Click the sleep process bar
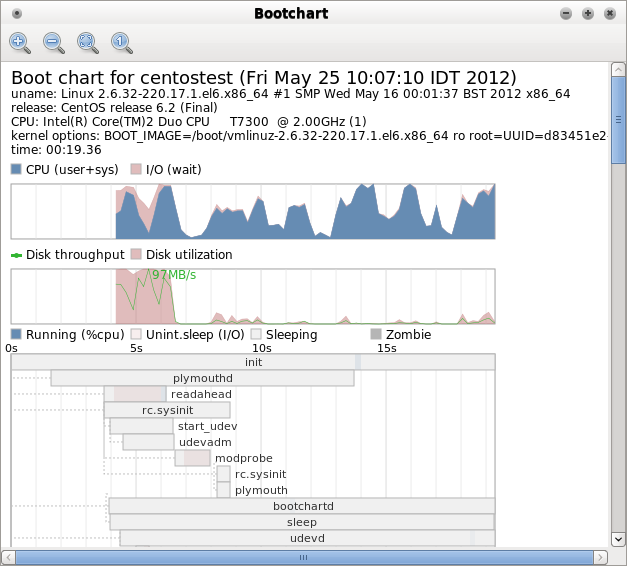Screen dimensions: 627x566 click(302, 522)
